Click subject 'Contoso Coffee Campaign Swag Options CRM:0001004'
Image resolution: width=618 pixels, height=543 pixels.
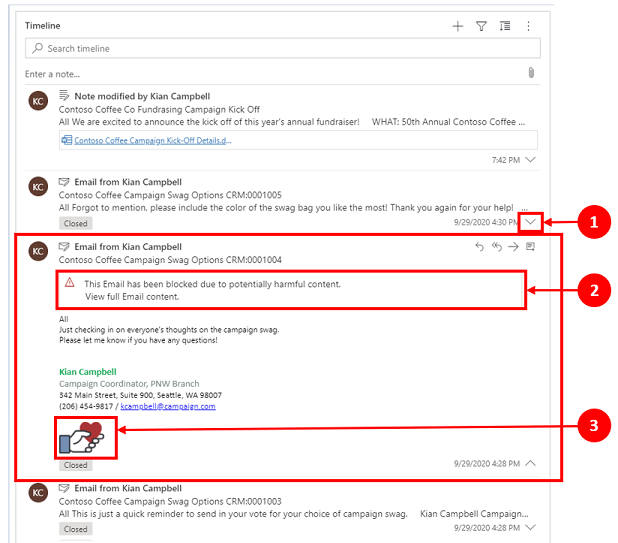point(170,260)
